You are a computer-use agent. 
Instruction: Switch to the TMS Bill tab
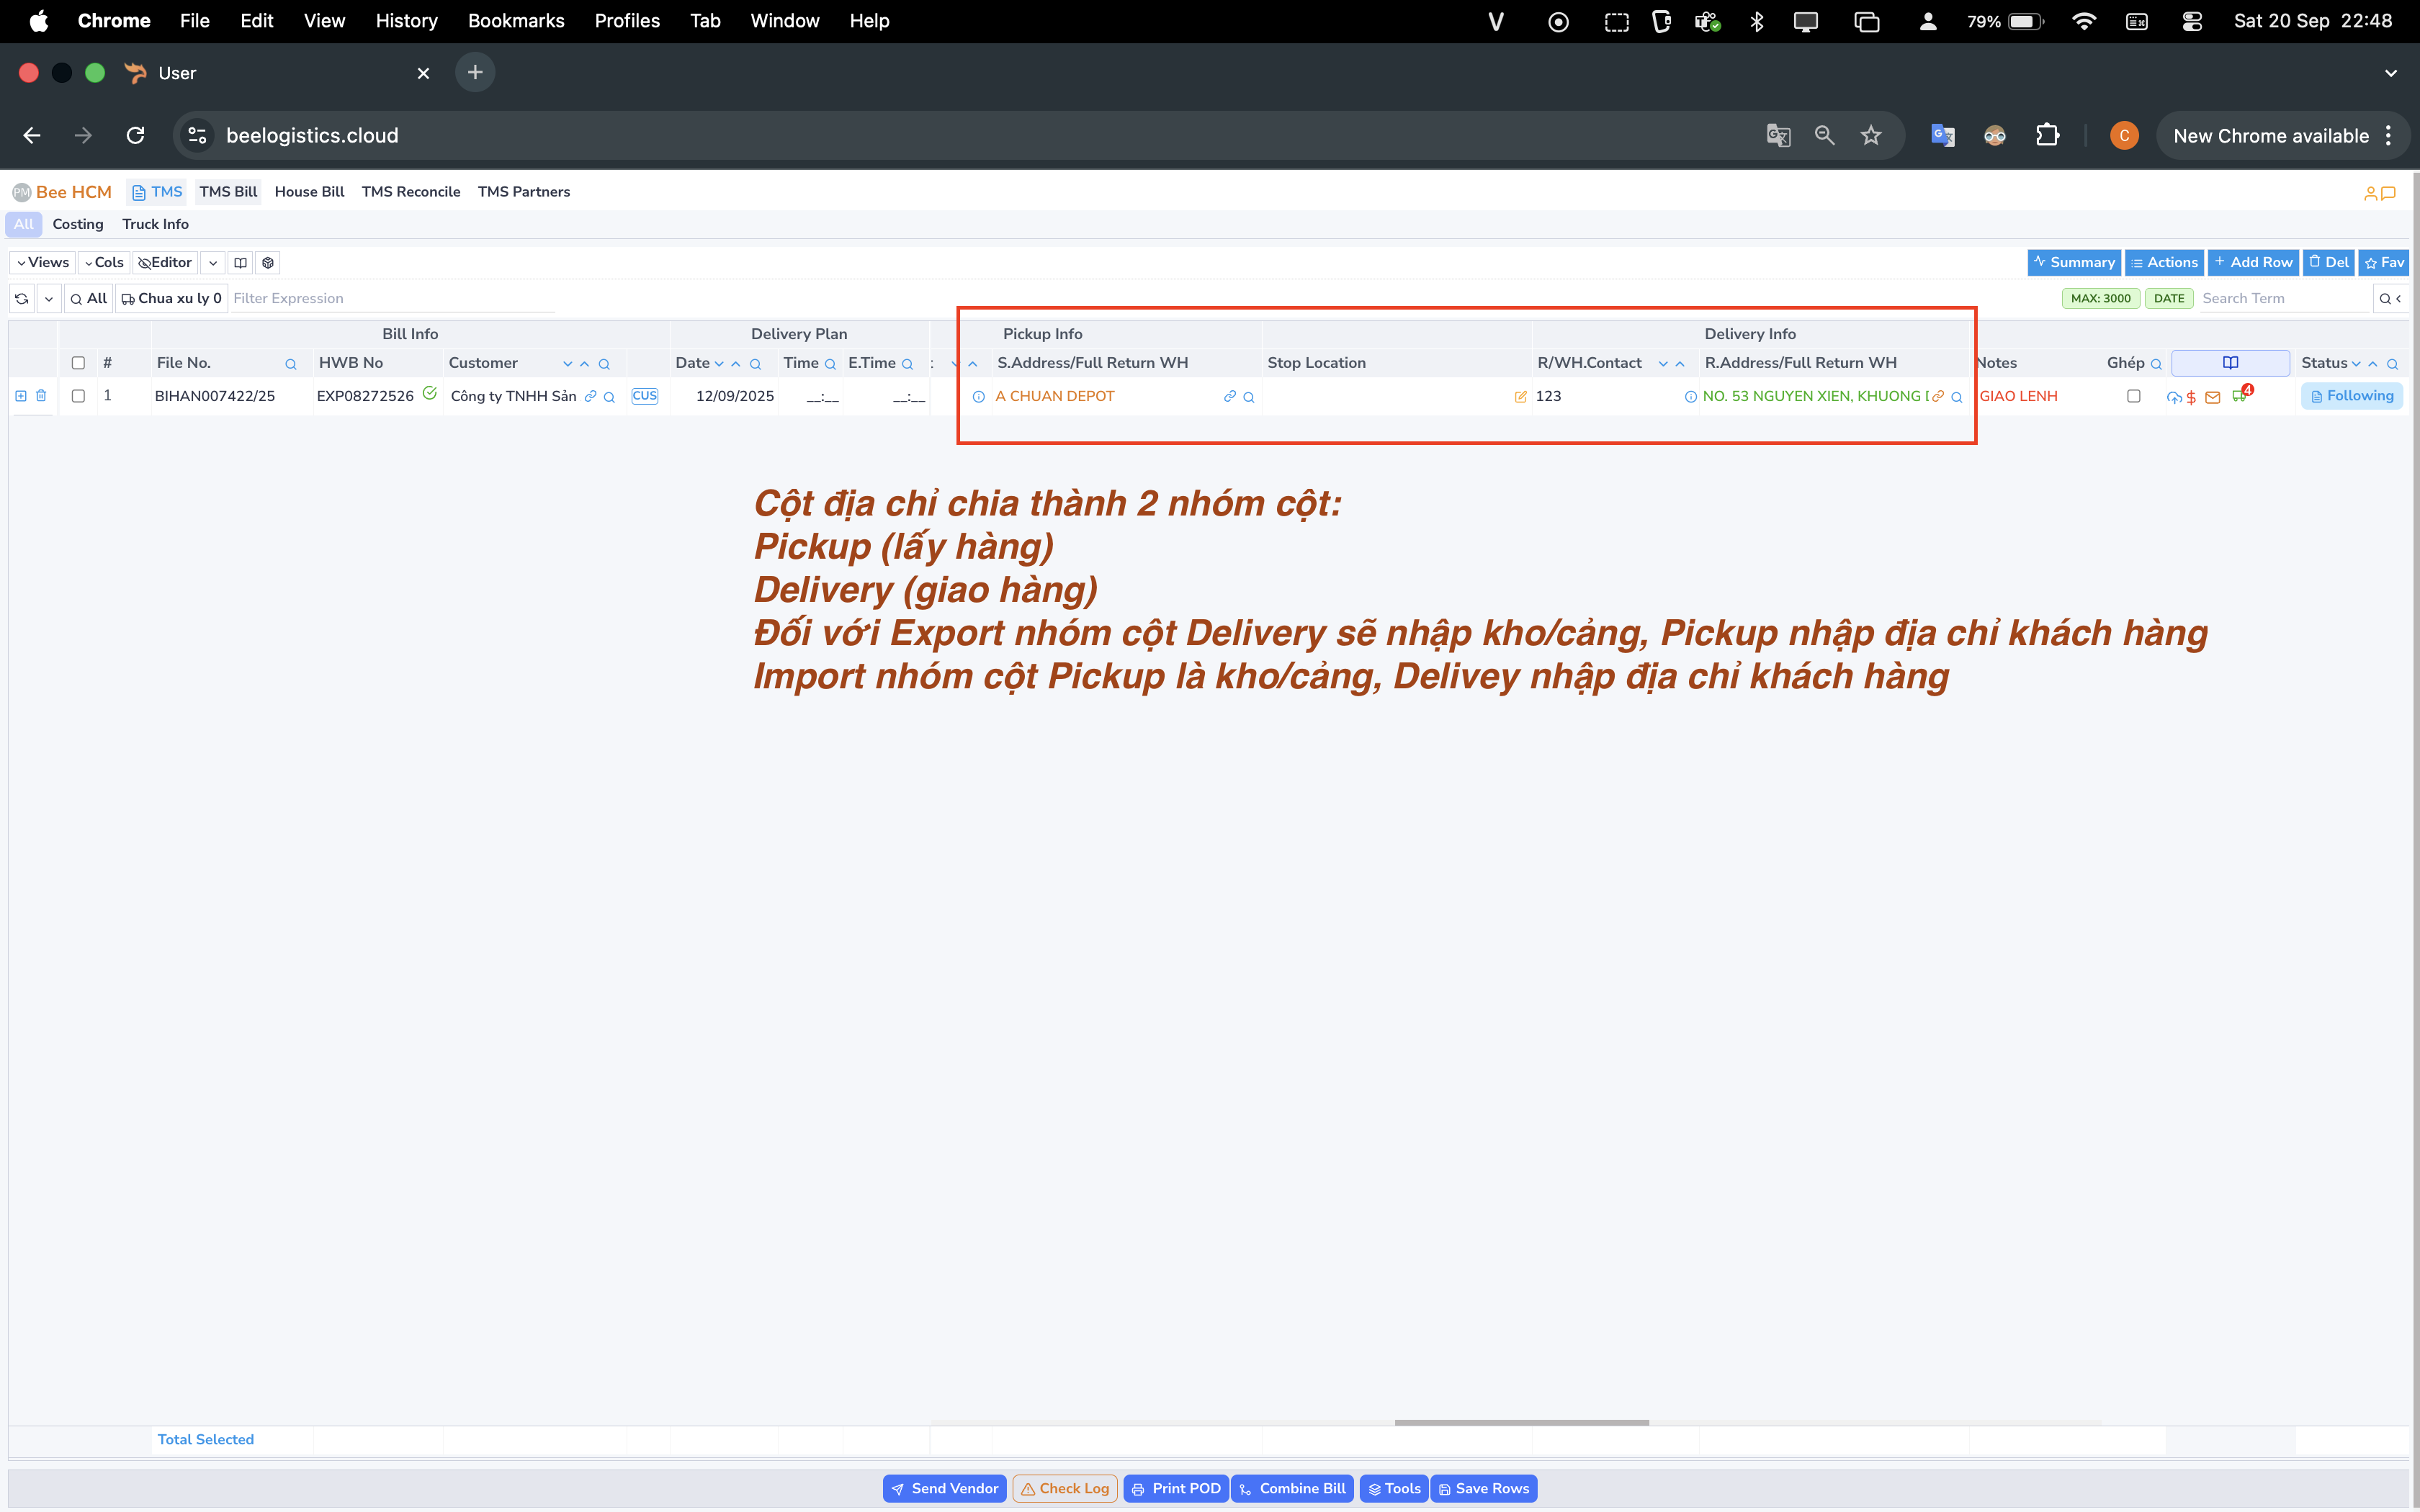point(228,192)
